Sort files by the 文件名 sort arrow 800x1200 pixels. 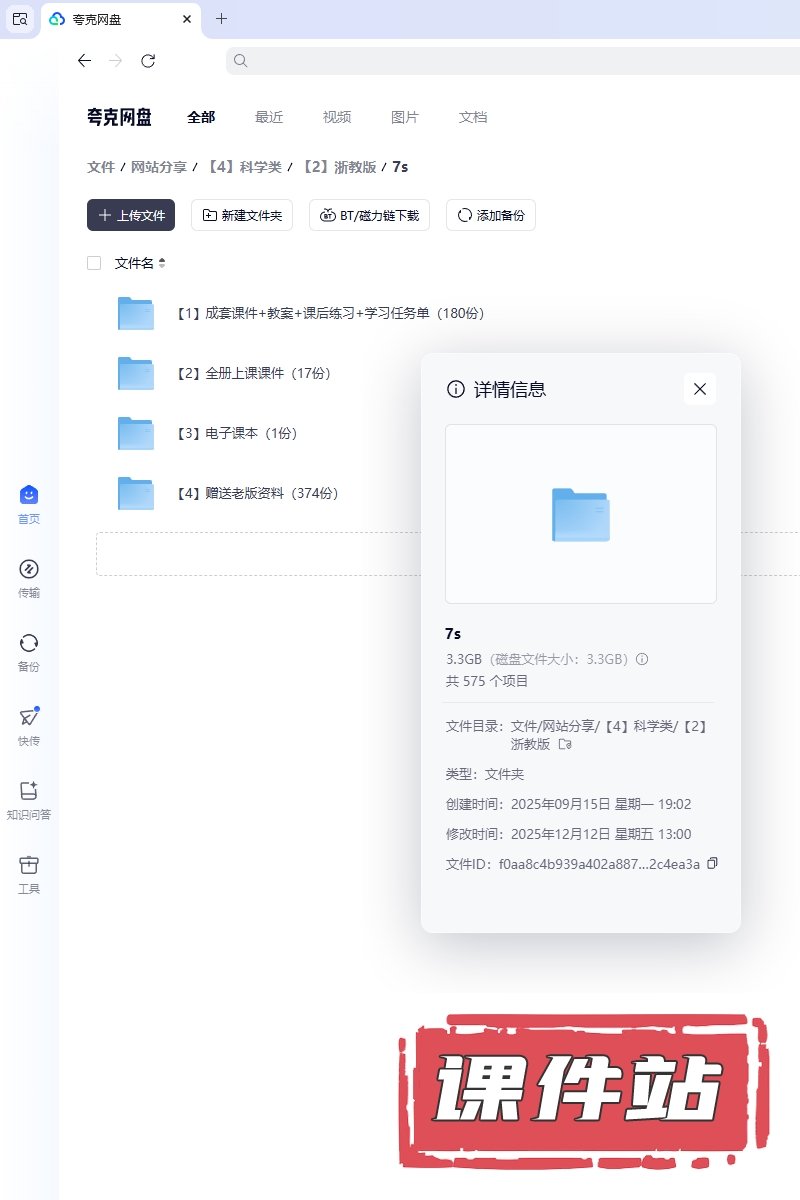162,263
